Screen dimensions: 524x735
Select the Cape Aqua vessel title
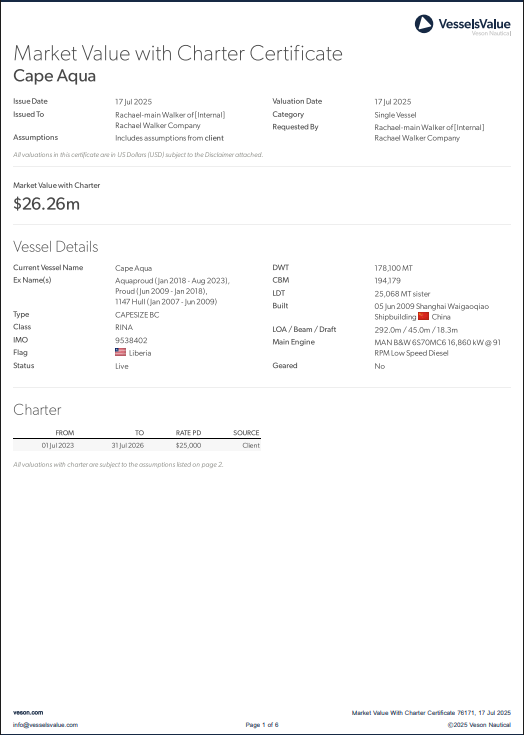[54, 76]
